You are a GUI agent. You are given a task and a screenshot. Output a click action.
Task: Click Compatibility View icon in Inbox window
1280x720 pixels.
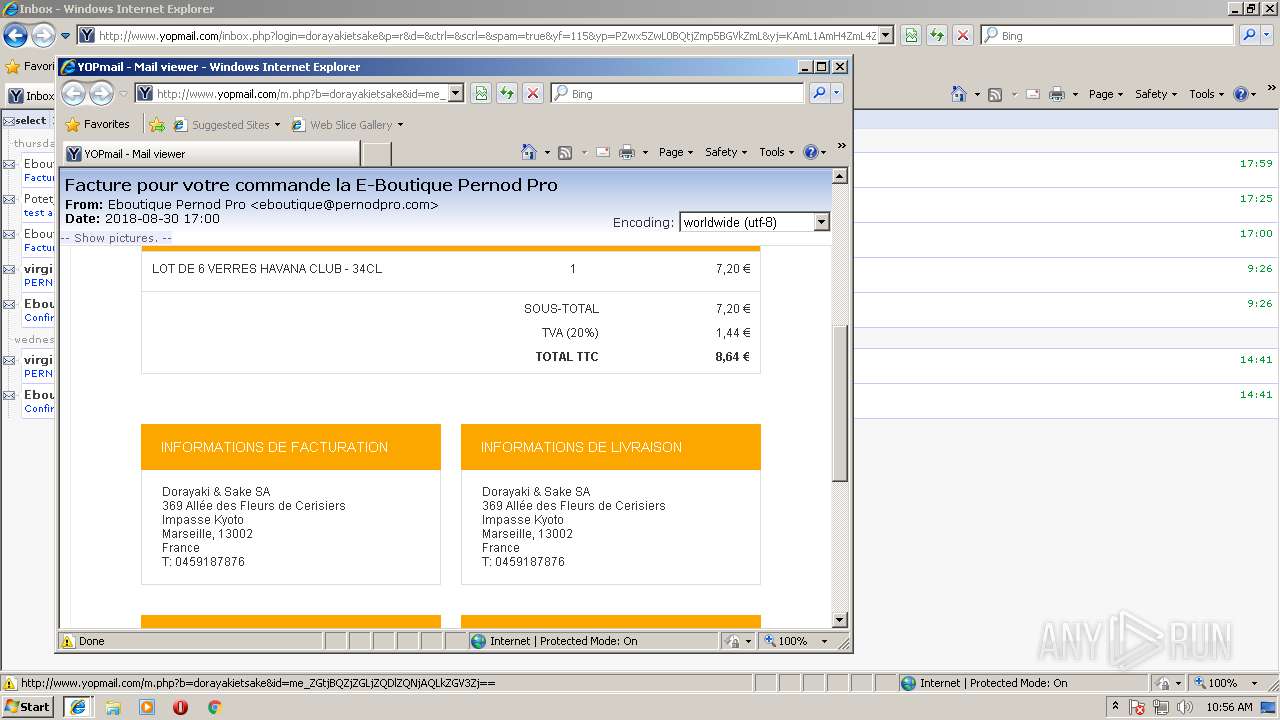[x=911, y=35]
